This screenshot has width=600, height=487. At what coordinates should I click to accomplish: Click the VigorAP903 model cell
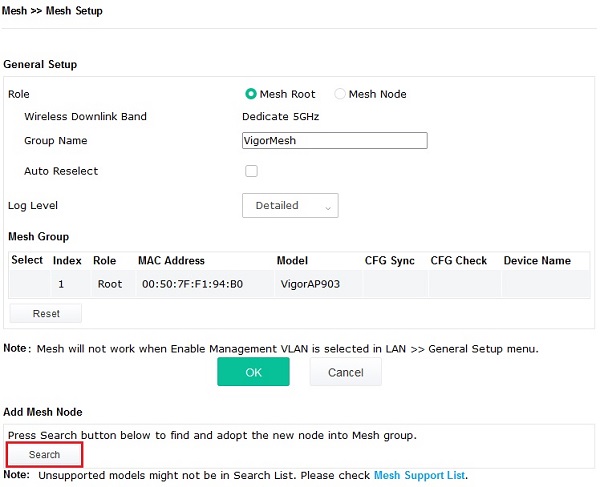tap(310, 284)
